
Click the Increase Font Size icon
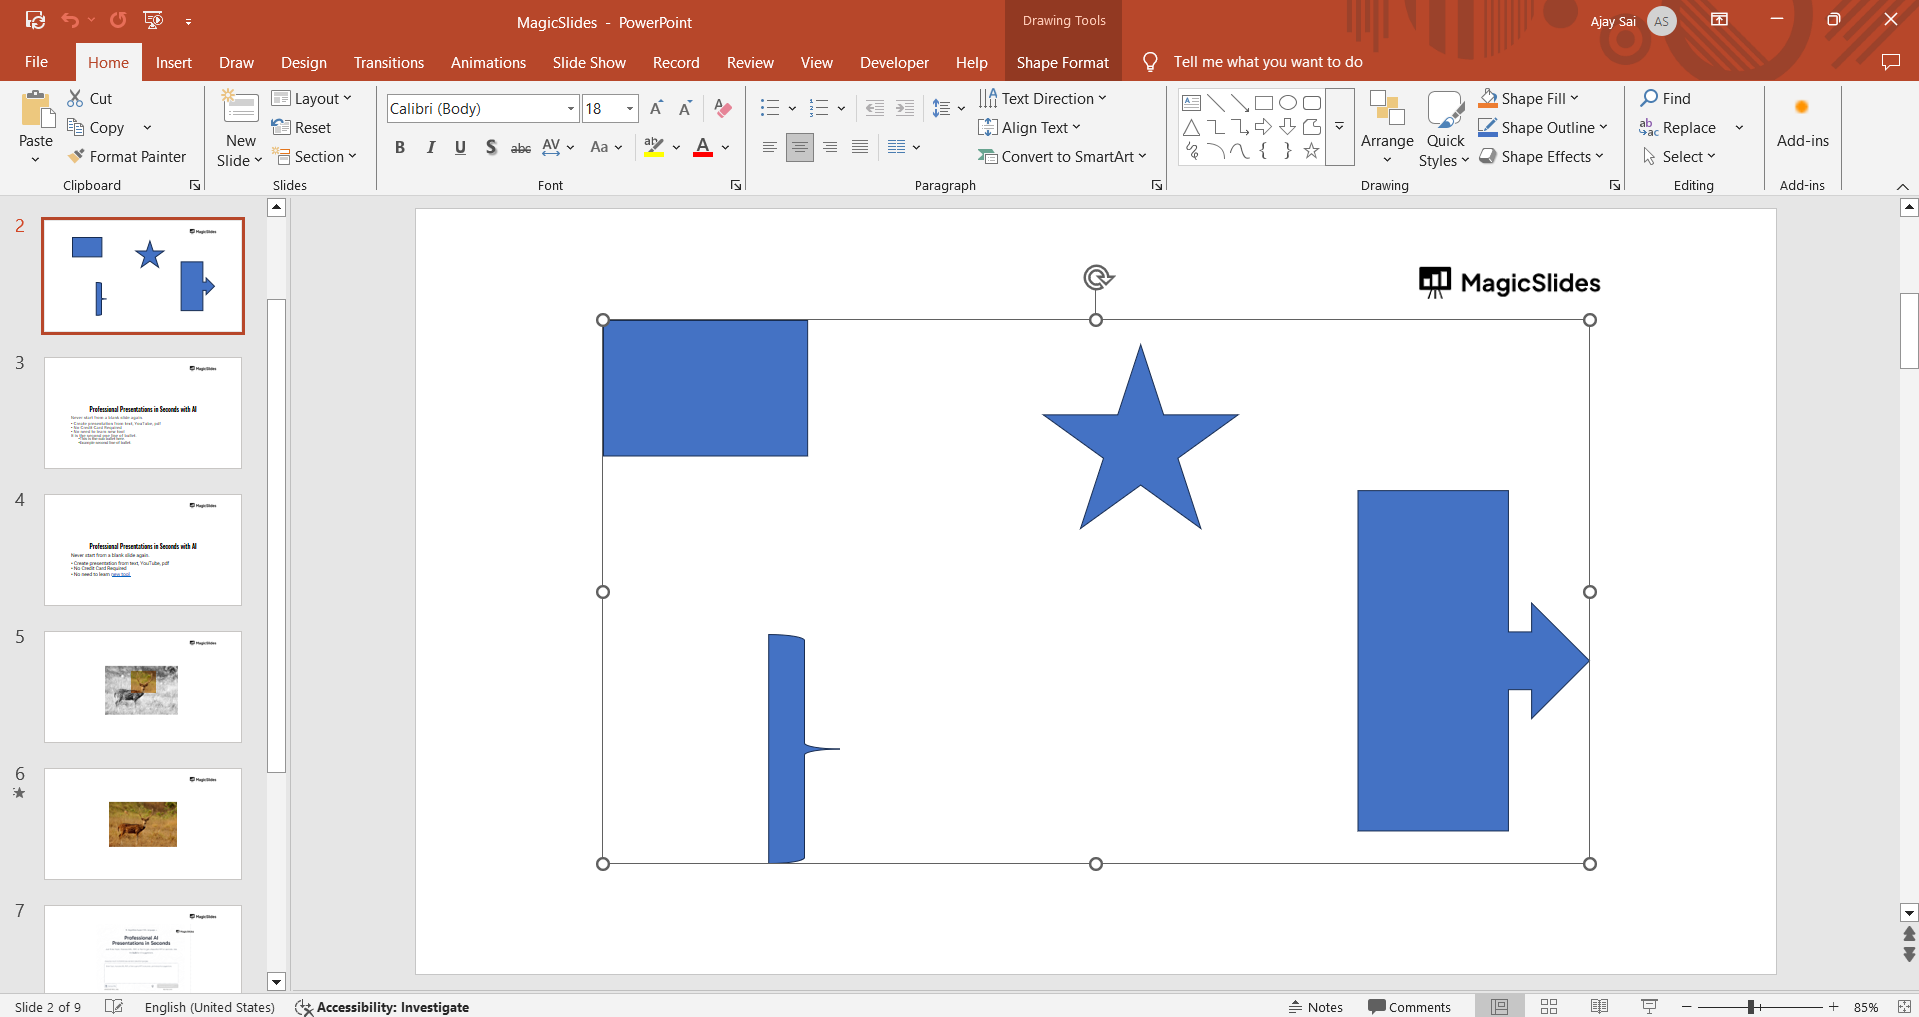click(656, 109)
